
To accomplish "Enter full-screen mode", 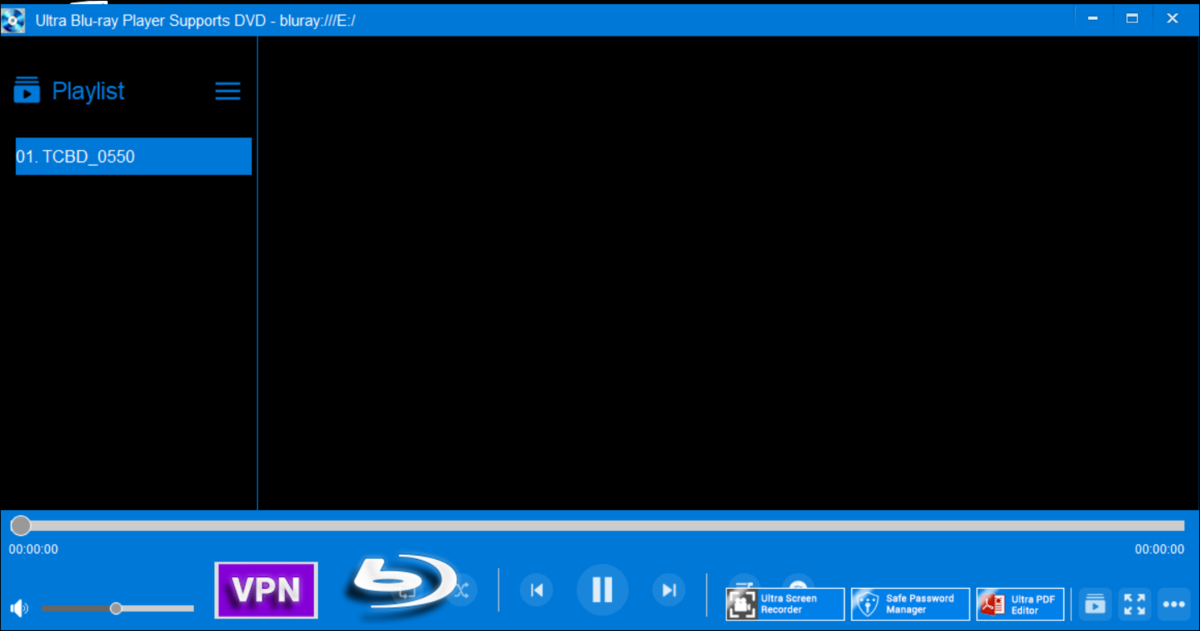I will (x=1135, y=604).
